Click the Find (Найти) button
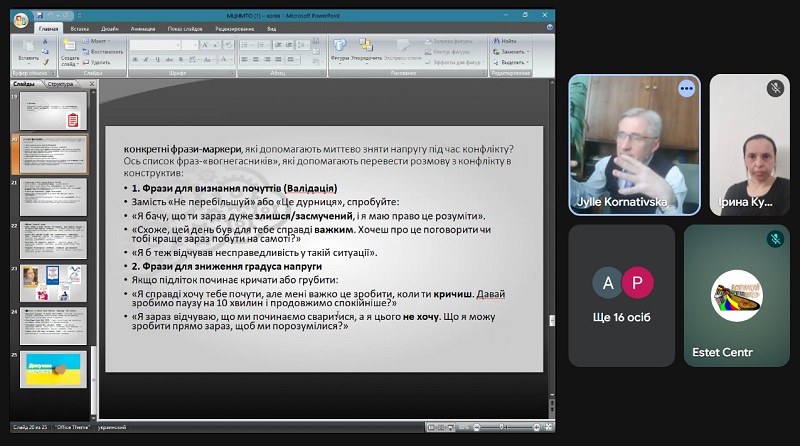The height and width of the screenshot is (446, 800). [x=506, y=40]
